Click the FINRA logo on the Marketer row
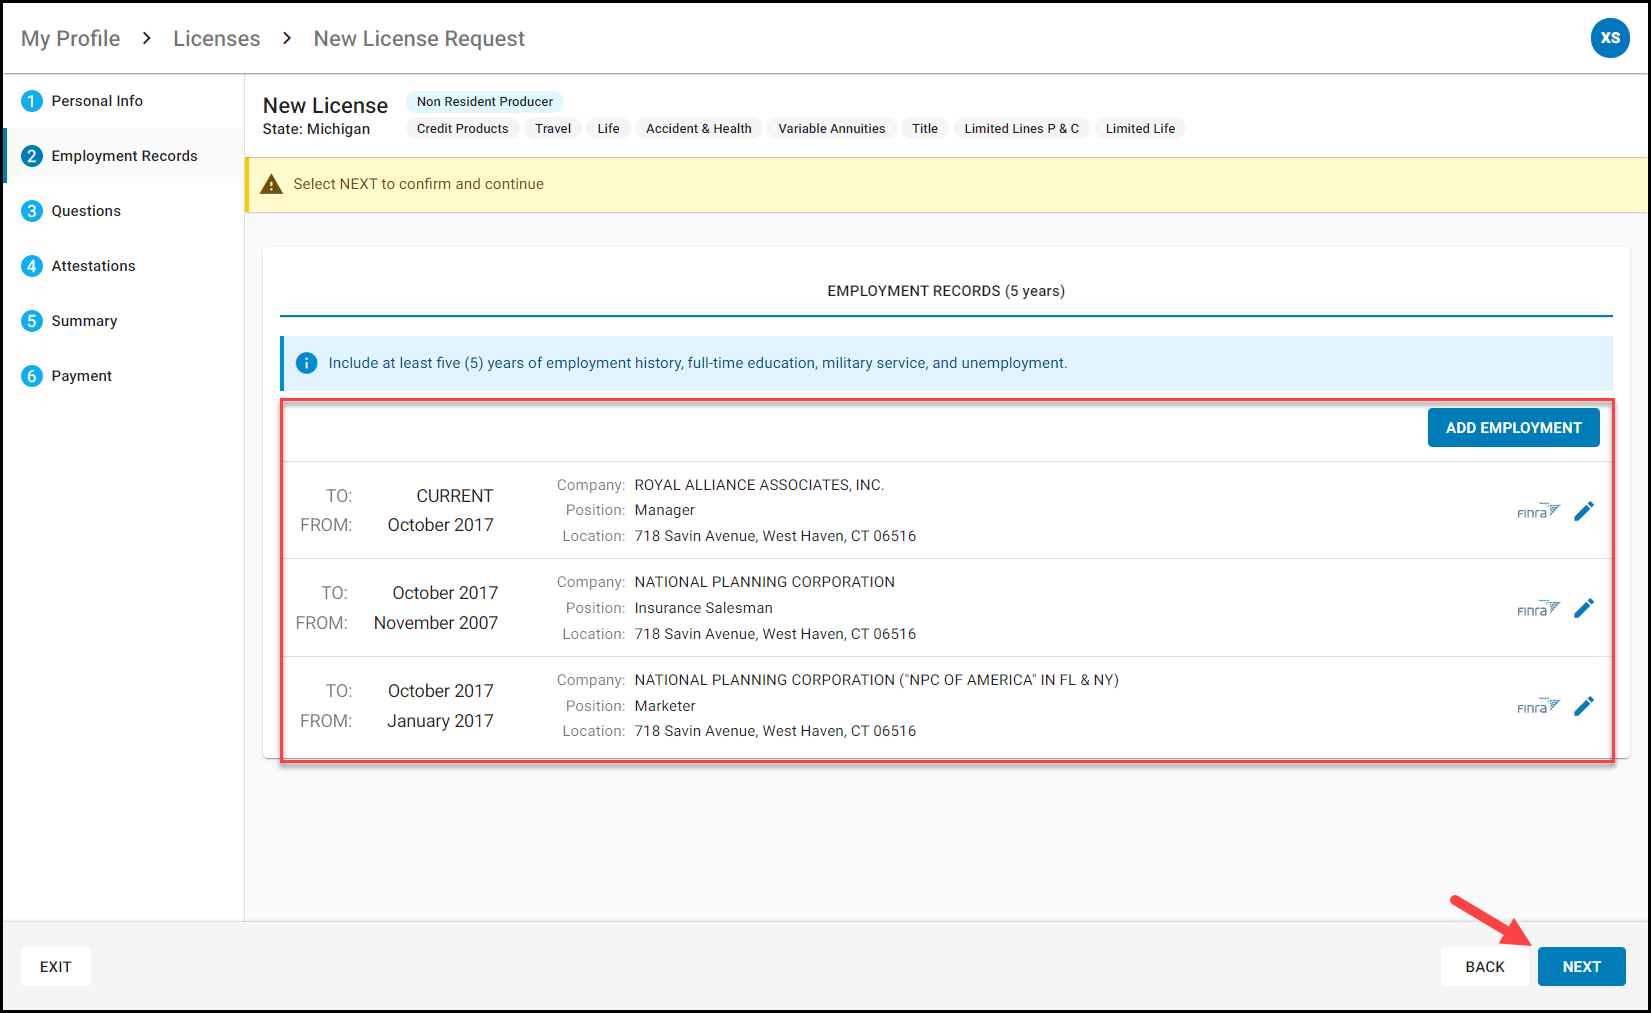 1538,706
